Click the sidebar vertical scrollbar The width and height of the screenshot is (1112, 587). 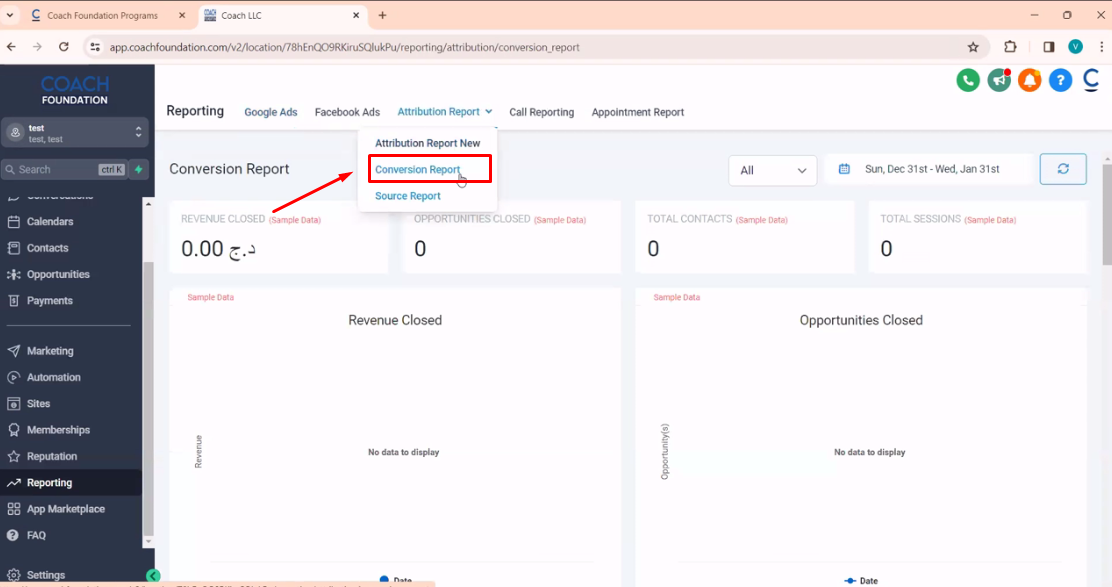tap(148, 397)
